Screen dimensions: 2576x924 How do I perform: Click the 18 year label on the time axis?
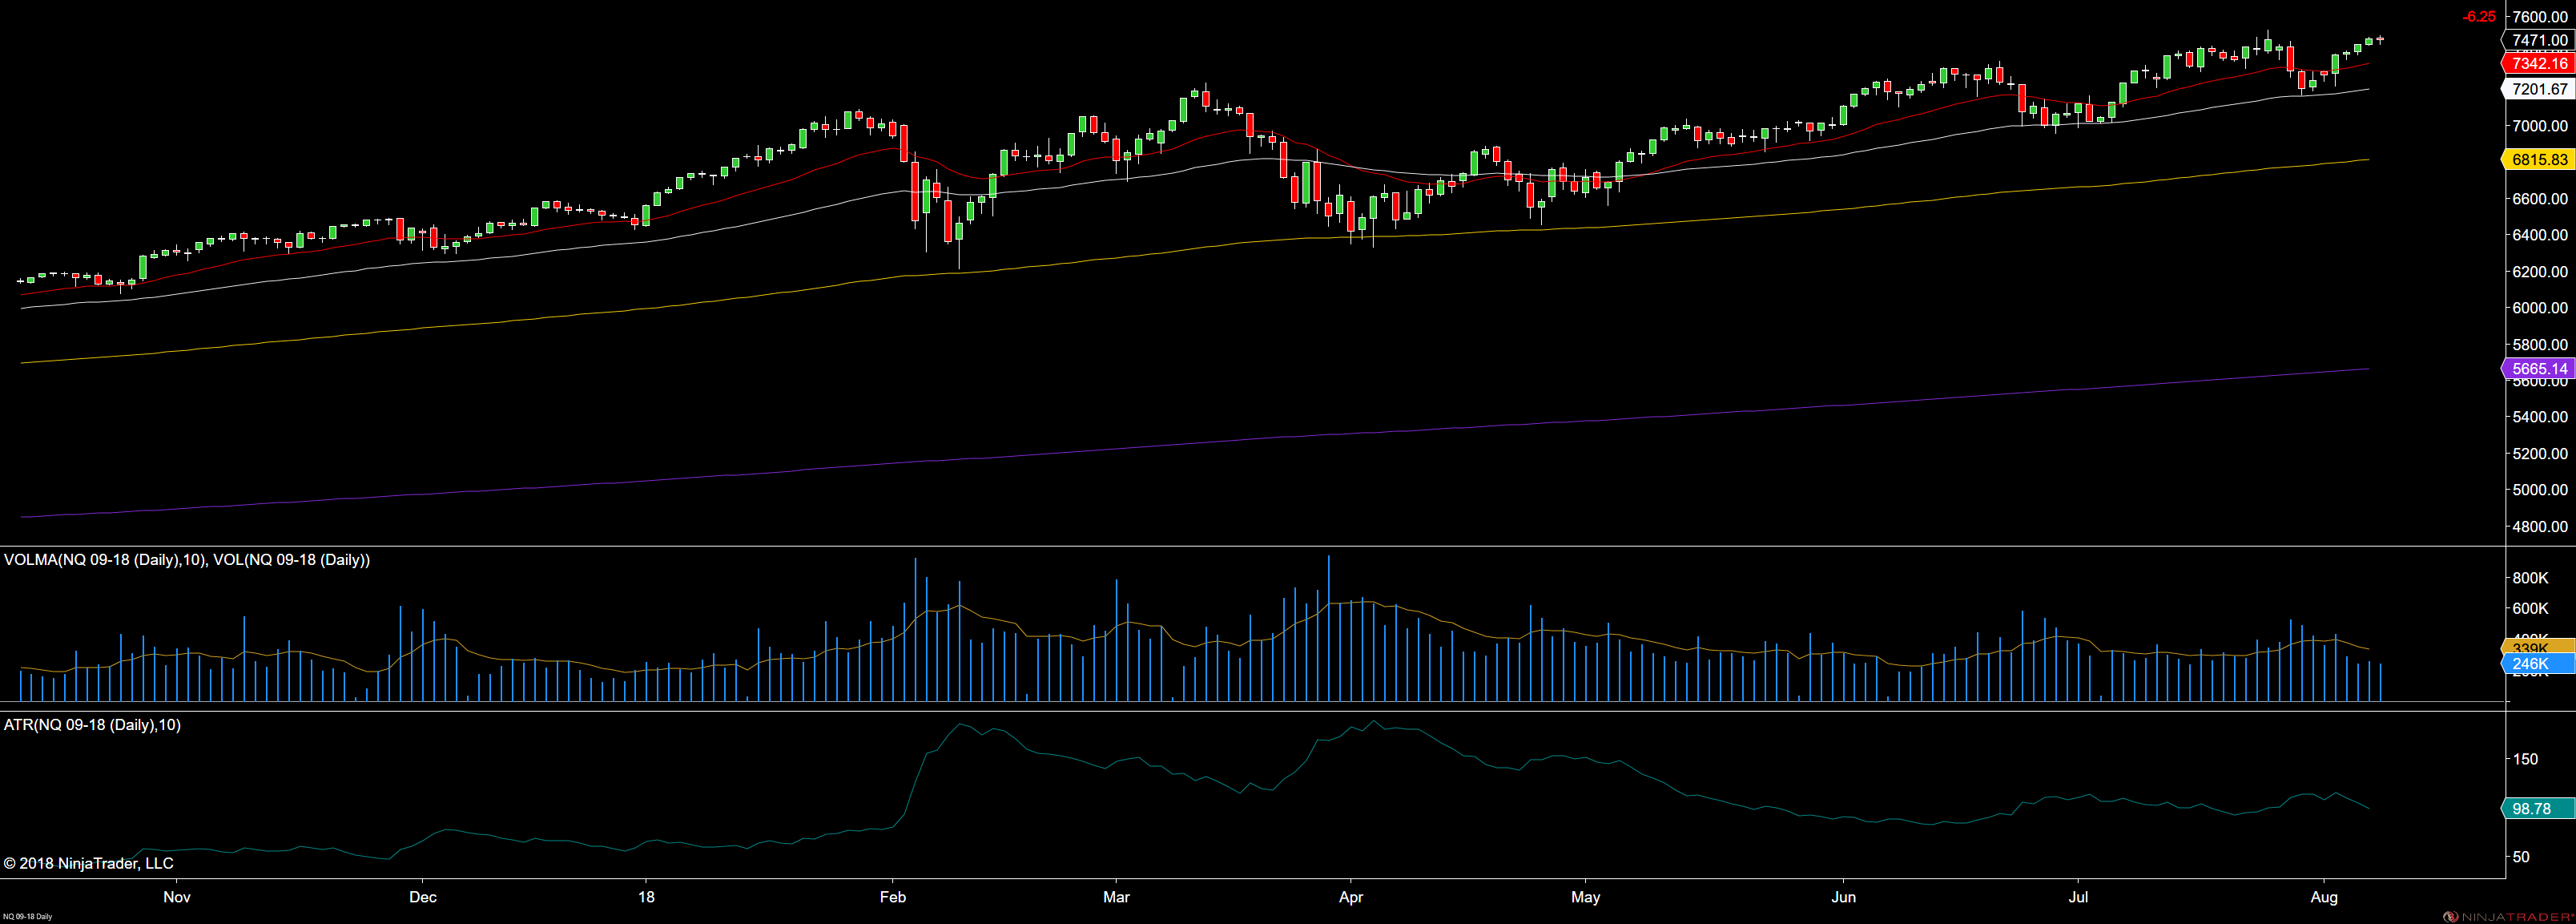click(x=647, y=897)
